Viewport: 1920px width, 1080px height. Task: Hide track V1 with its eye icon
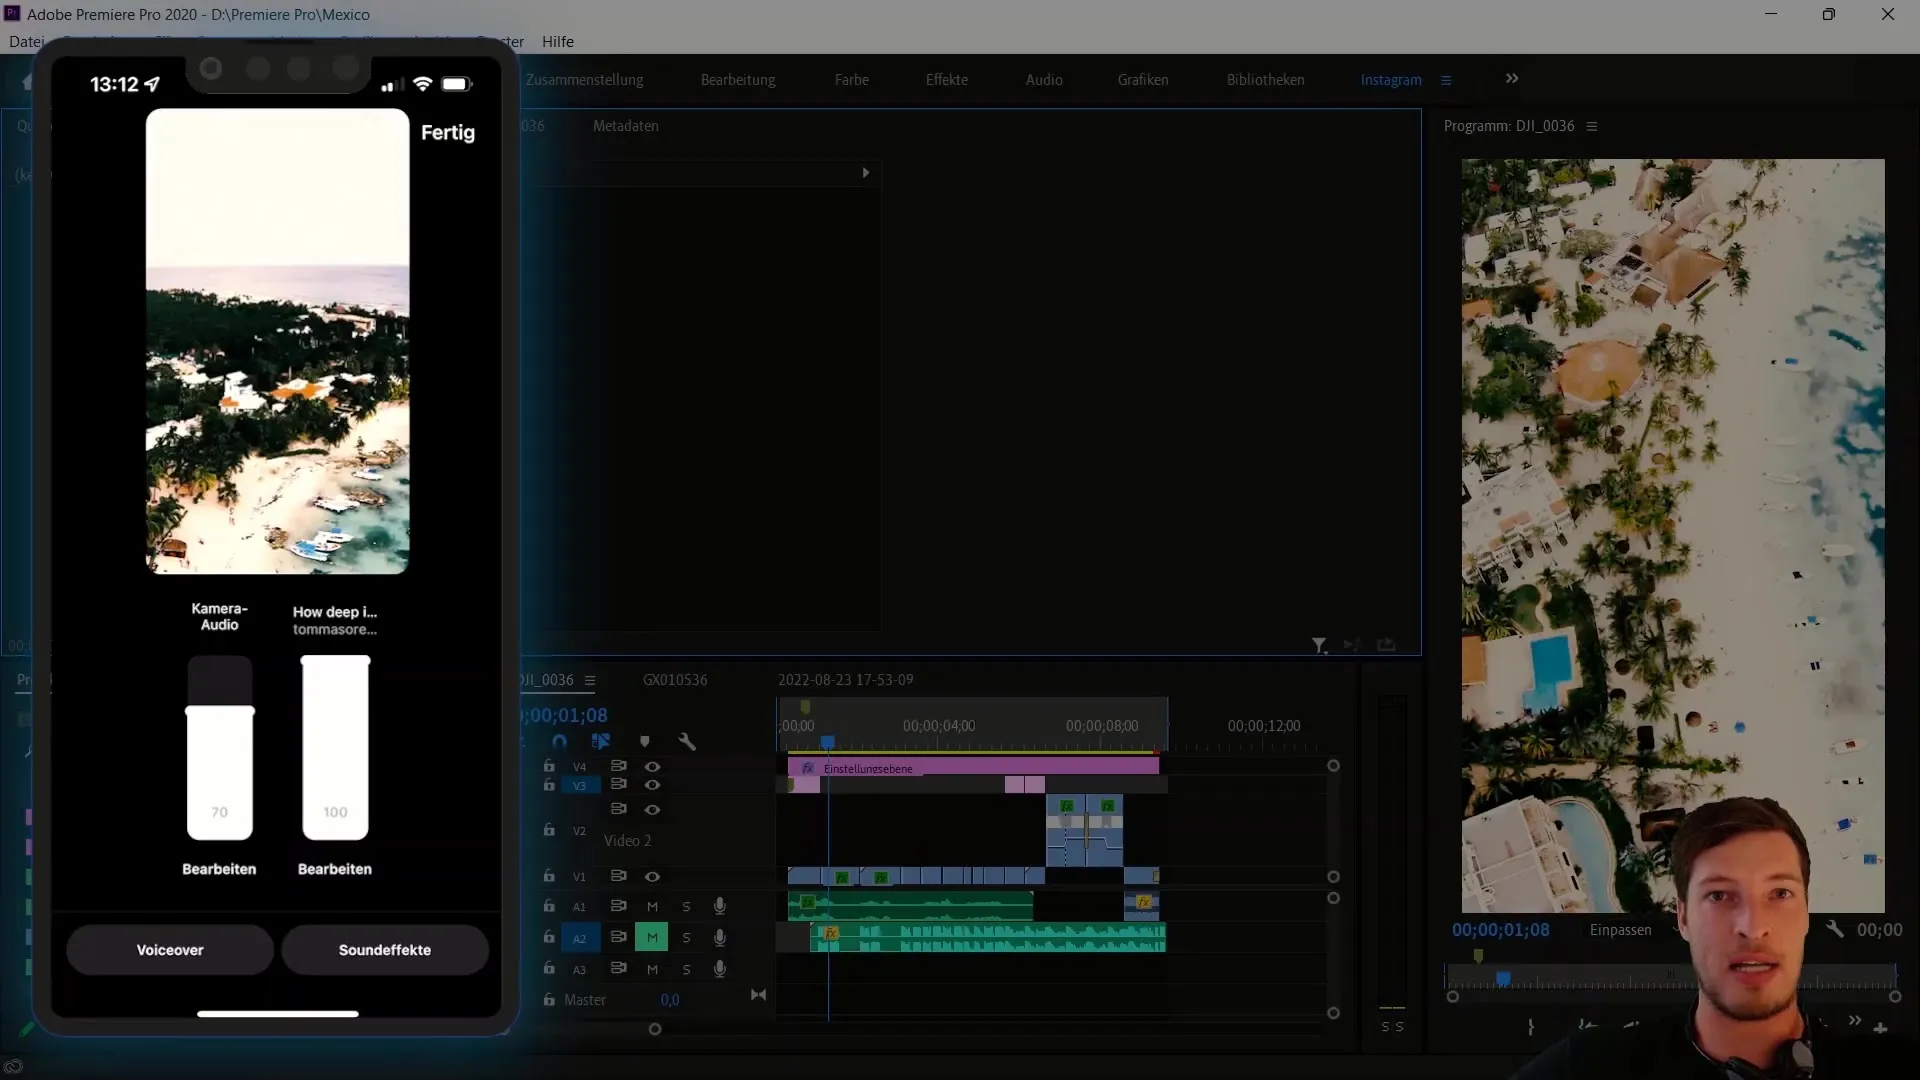[x=652, y=876]
